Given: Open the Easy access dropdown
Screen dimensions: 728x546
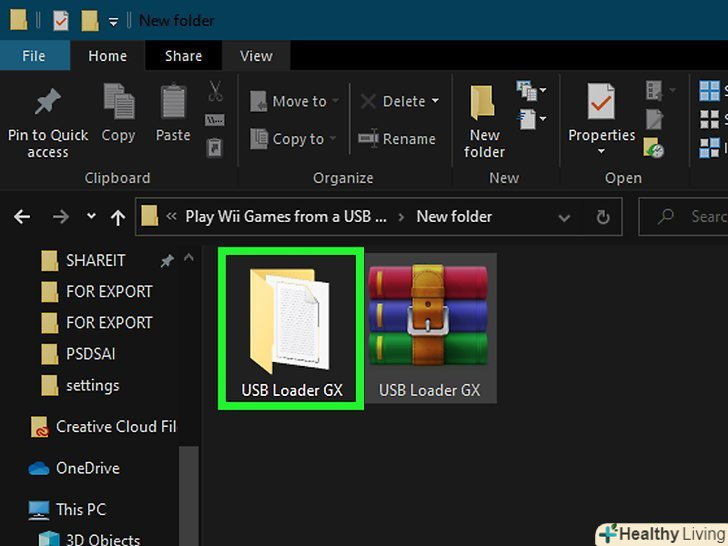Looking at the screenshot, I should click(531, 120).
